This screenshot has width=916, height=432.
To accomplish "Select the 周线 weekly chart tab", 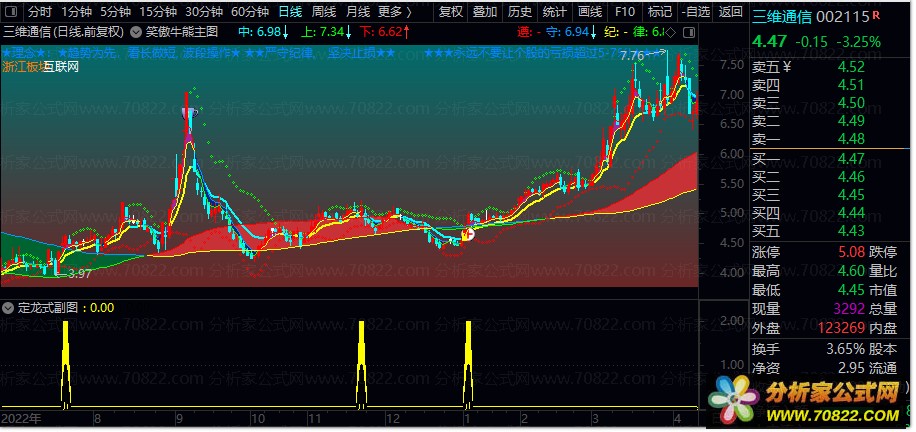I will point(324,11).
